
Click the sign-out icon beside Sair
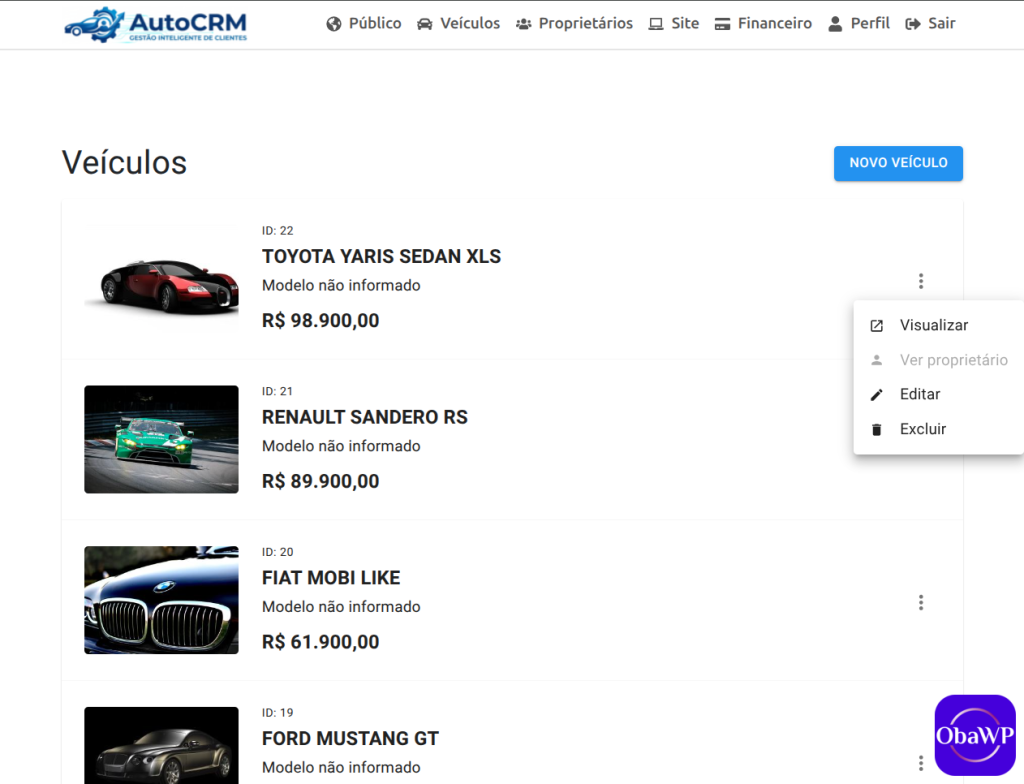[x=912, y=24]
